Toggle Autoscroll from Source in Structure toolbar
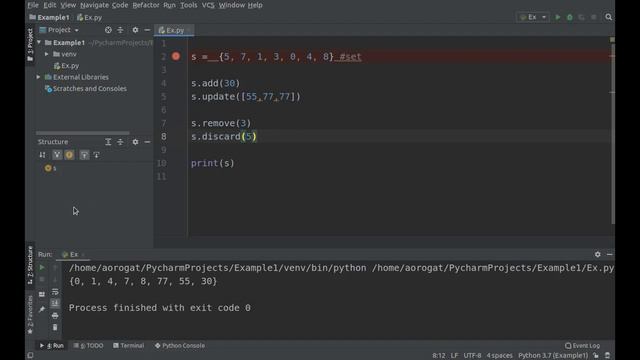Image resolution: width=640 pixels, height=360 pixels. coord(96,155)
